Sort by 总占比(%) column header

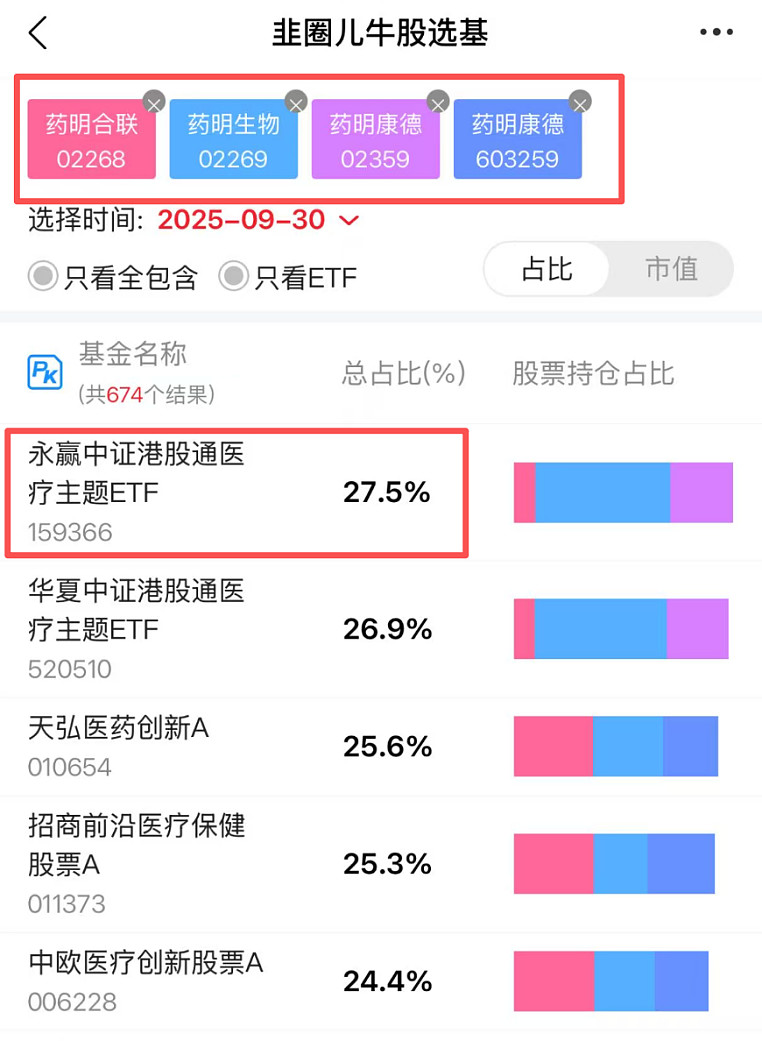(x=404, y=373)
